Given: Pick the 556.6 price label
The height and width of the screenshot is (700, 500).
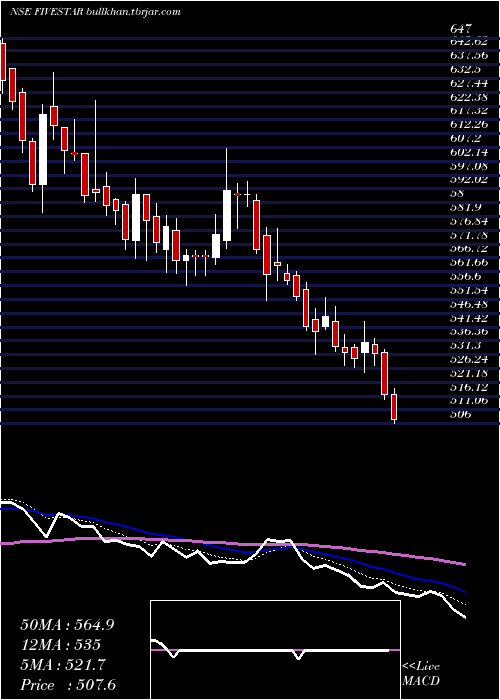Looking at the screenshot, I should (x=465, y=277).
